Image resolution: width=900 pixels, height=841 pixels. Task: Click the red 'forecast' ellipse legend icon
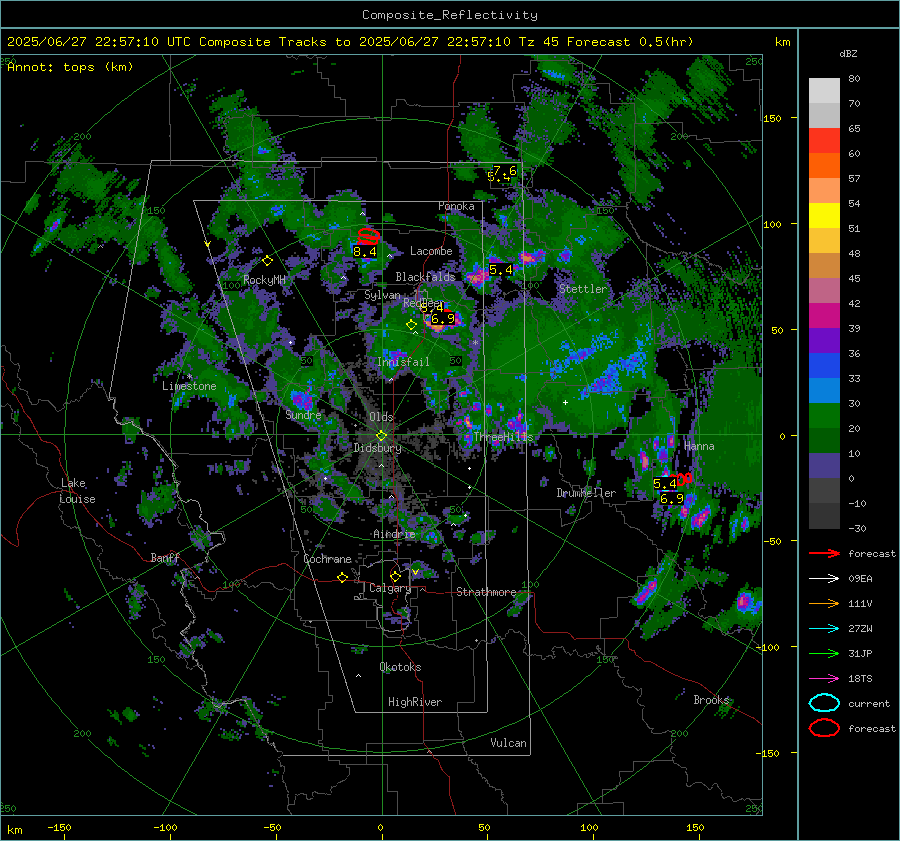pyautogui.click(x=824, y=728)
